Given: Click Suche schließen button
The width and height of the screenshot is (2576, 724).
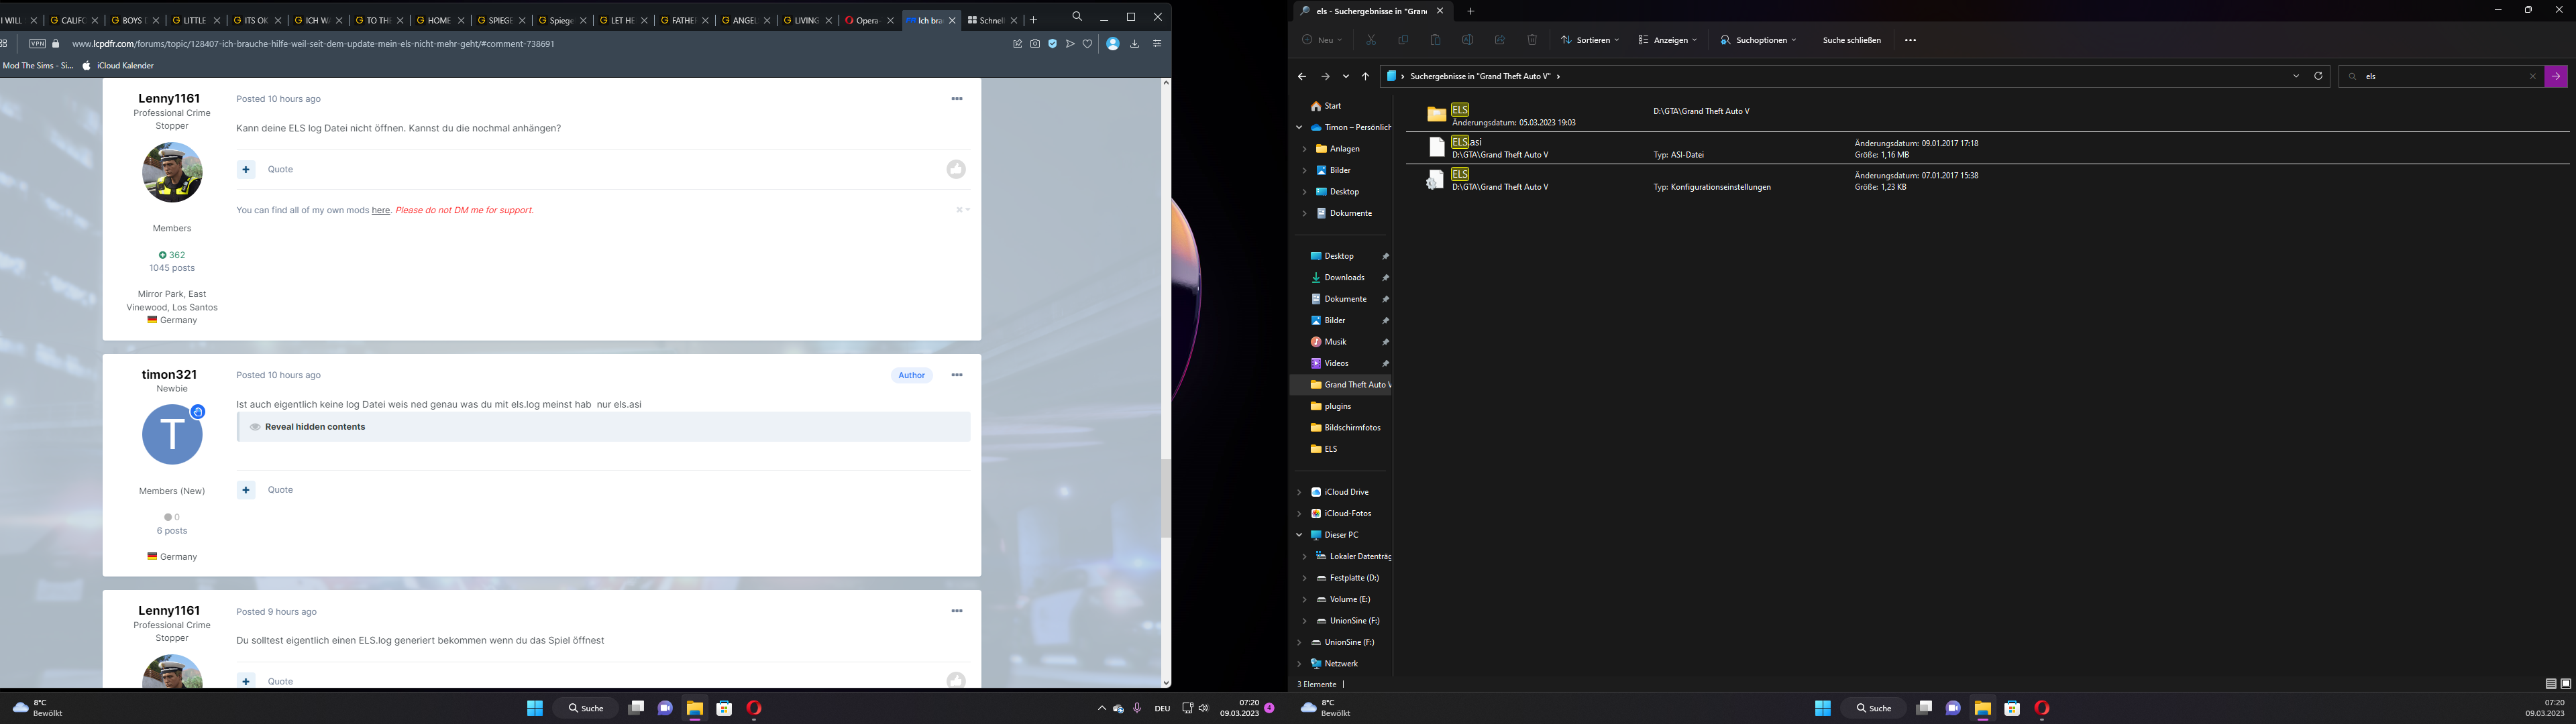Looking at the screenshot, I should click(1851, 40).
